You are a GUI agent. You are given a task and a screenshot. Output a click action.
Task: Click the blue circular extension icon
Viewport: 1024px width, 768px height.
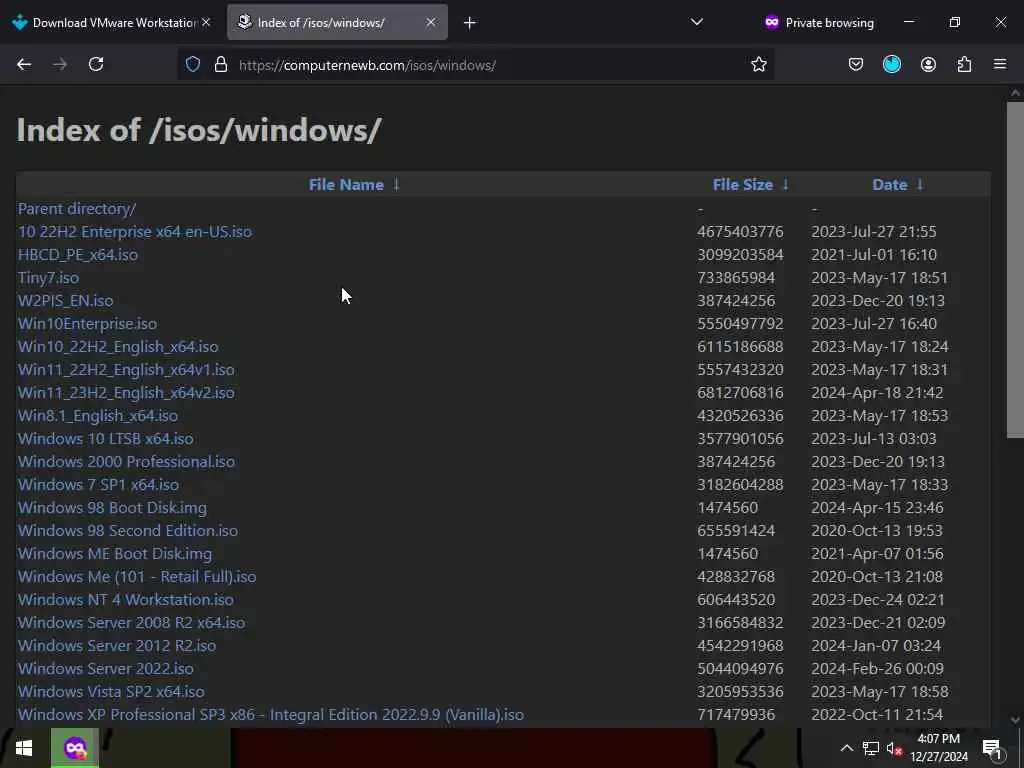[891, 64]
